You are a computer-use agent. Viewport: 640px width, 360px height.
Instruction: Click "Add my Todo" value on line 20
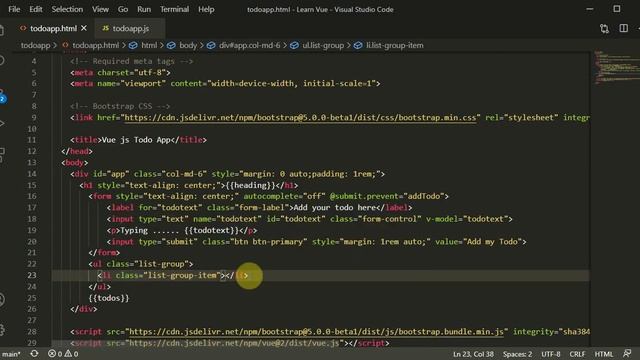pos(492,242)
